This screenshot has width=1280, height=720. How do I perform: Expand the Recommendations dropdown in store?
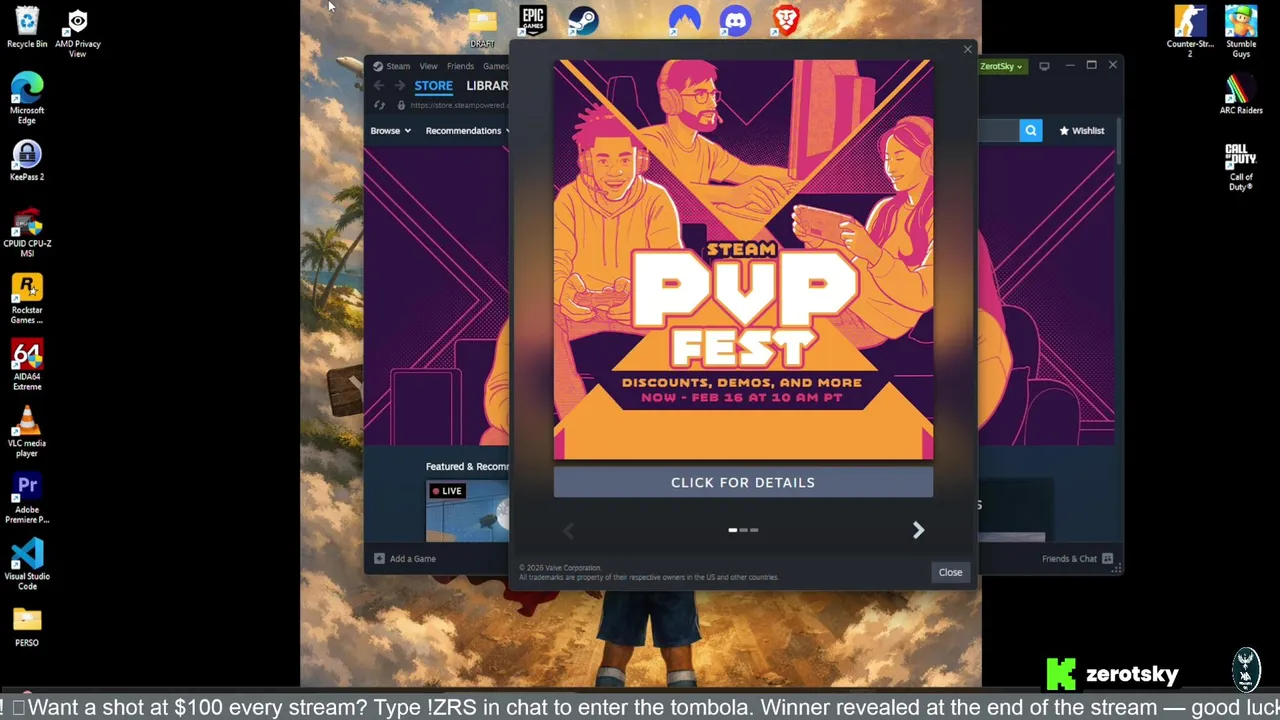[467, 131]
